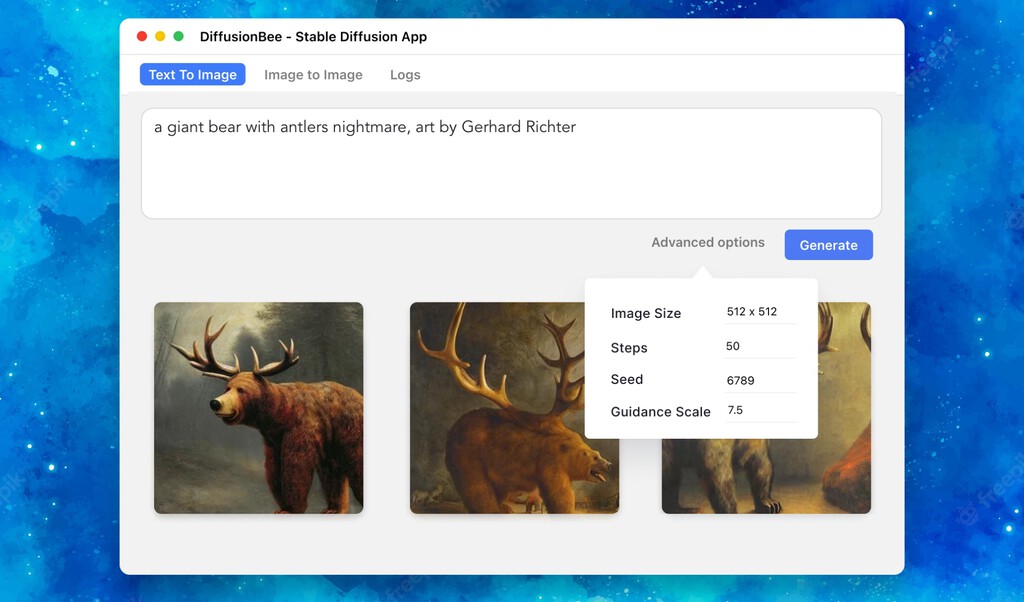Open the Logs tab
1024x602 pixels.
405,74
